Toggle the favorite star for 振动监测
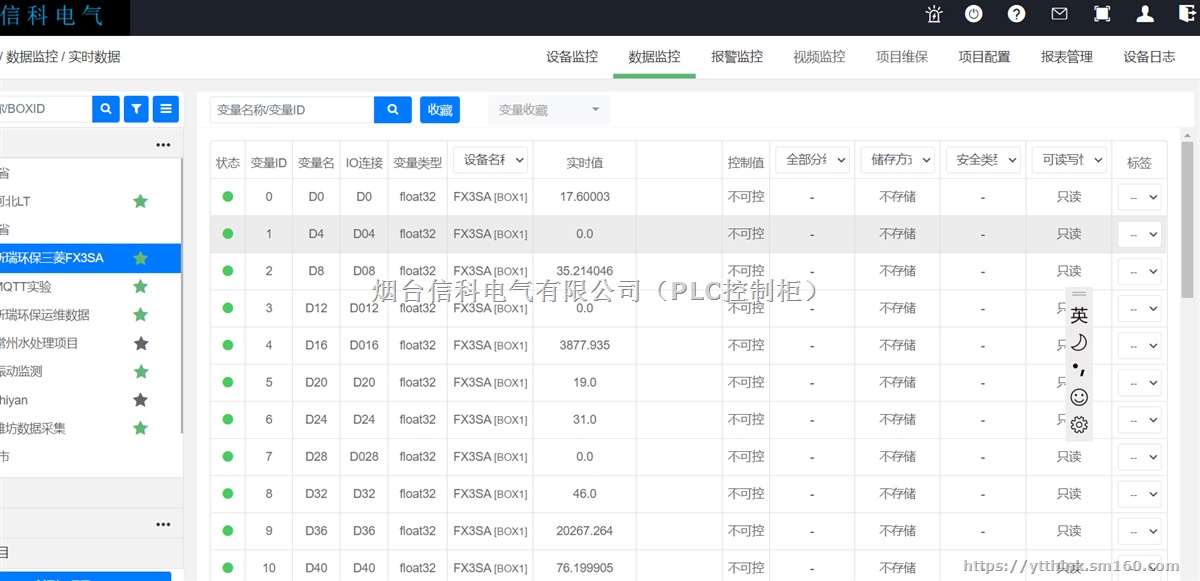Image resolution: width=1200 pixels, height=581 pixels. point(141,371)
